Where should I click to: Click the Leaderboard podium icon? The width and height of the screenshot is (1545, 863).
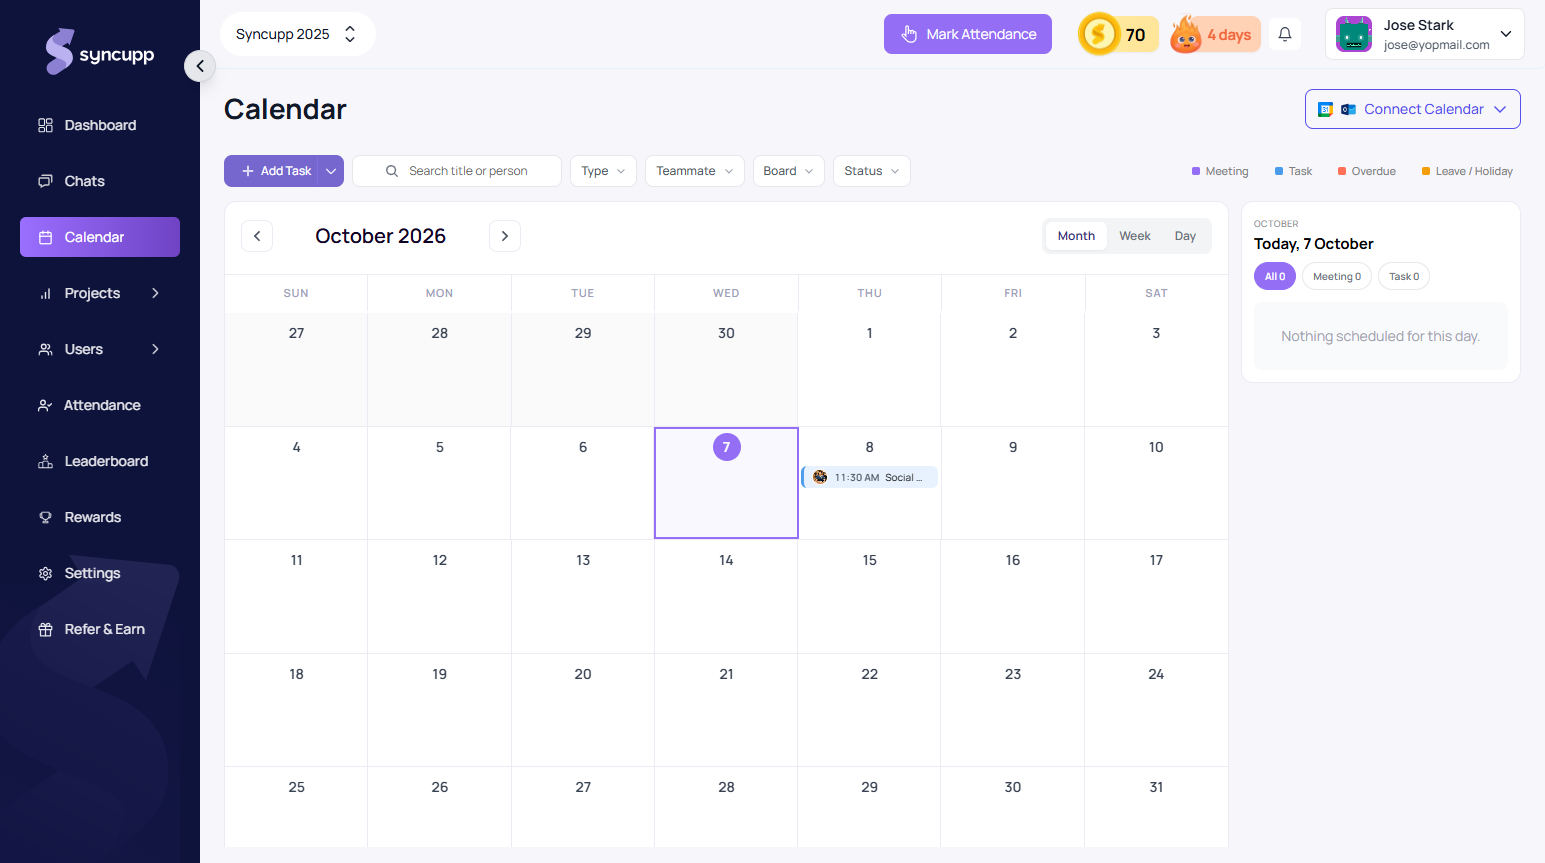[45, 461]
